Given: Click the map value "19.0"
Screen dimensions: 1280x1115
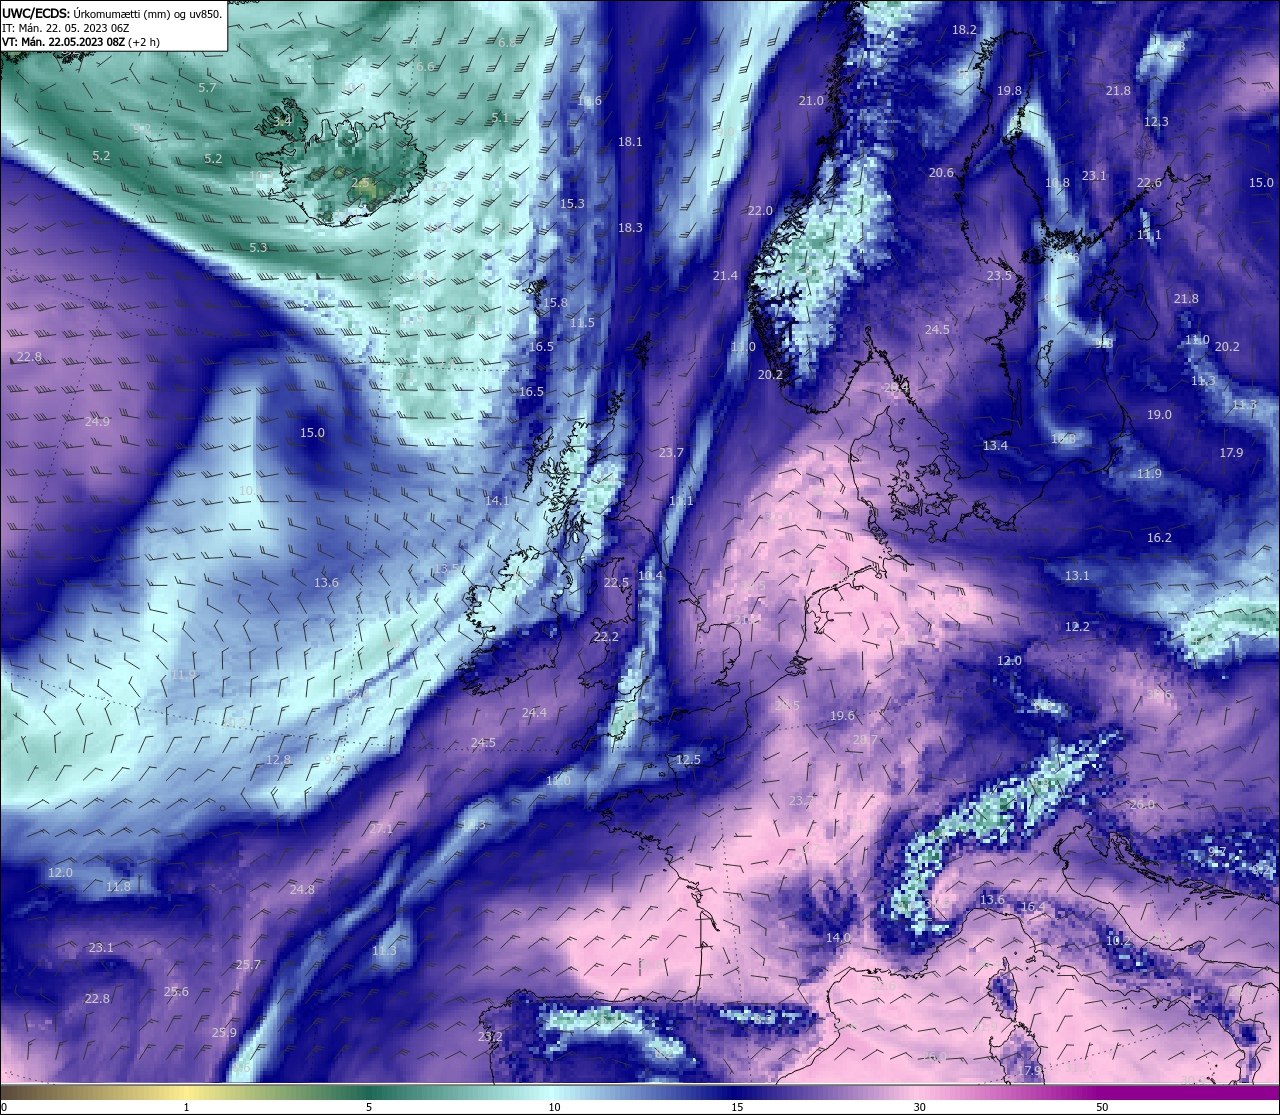Looking at the screenshot, I should 1159,415.
